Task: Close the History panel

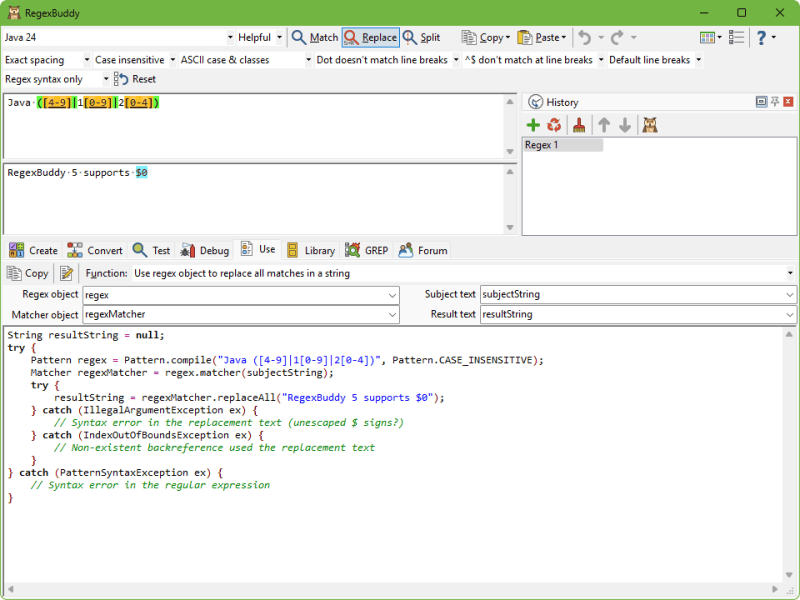Action: pos(788,102)
